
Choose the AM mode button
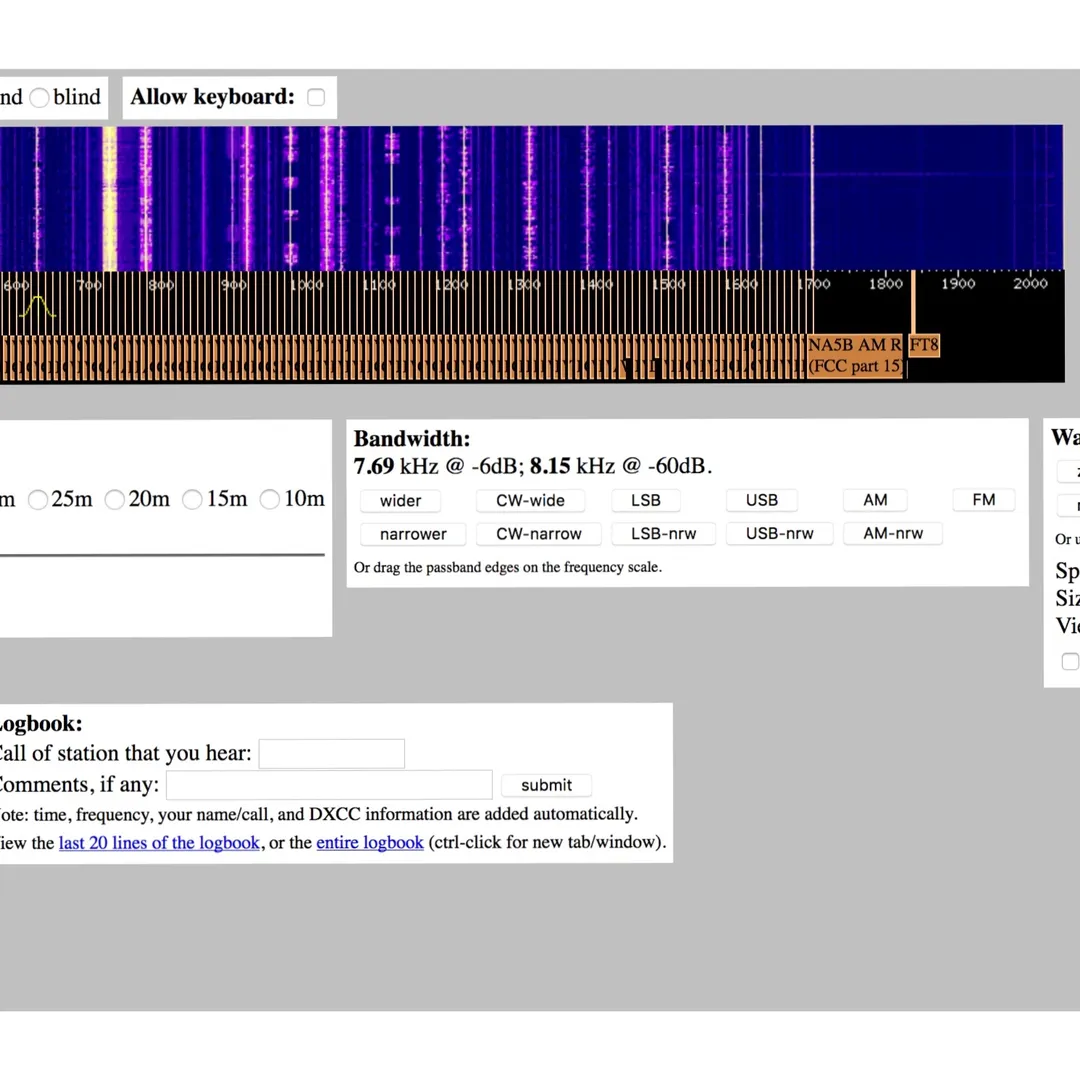coord(875,500)
